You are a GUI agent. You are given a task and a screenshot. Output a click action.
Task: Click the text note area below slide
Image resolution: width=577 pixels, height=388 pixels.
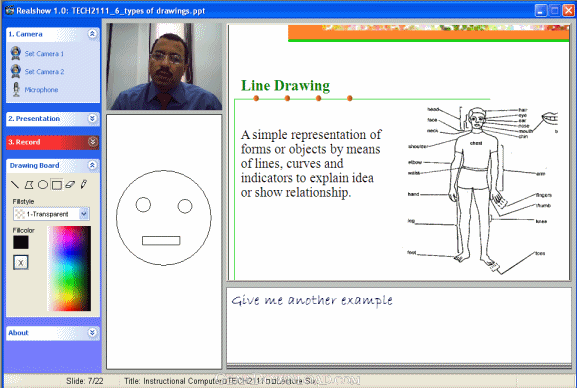point(399,325)
